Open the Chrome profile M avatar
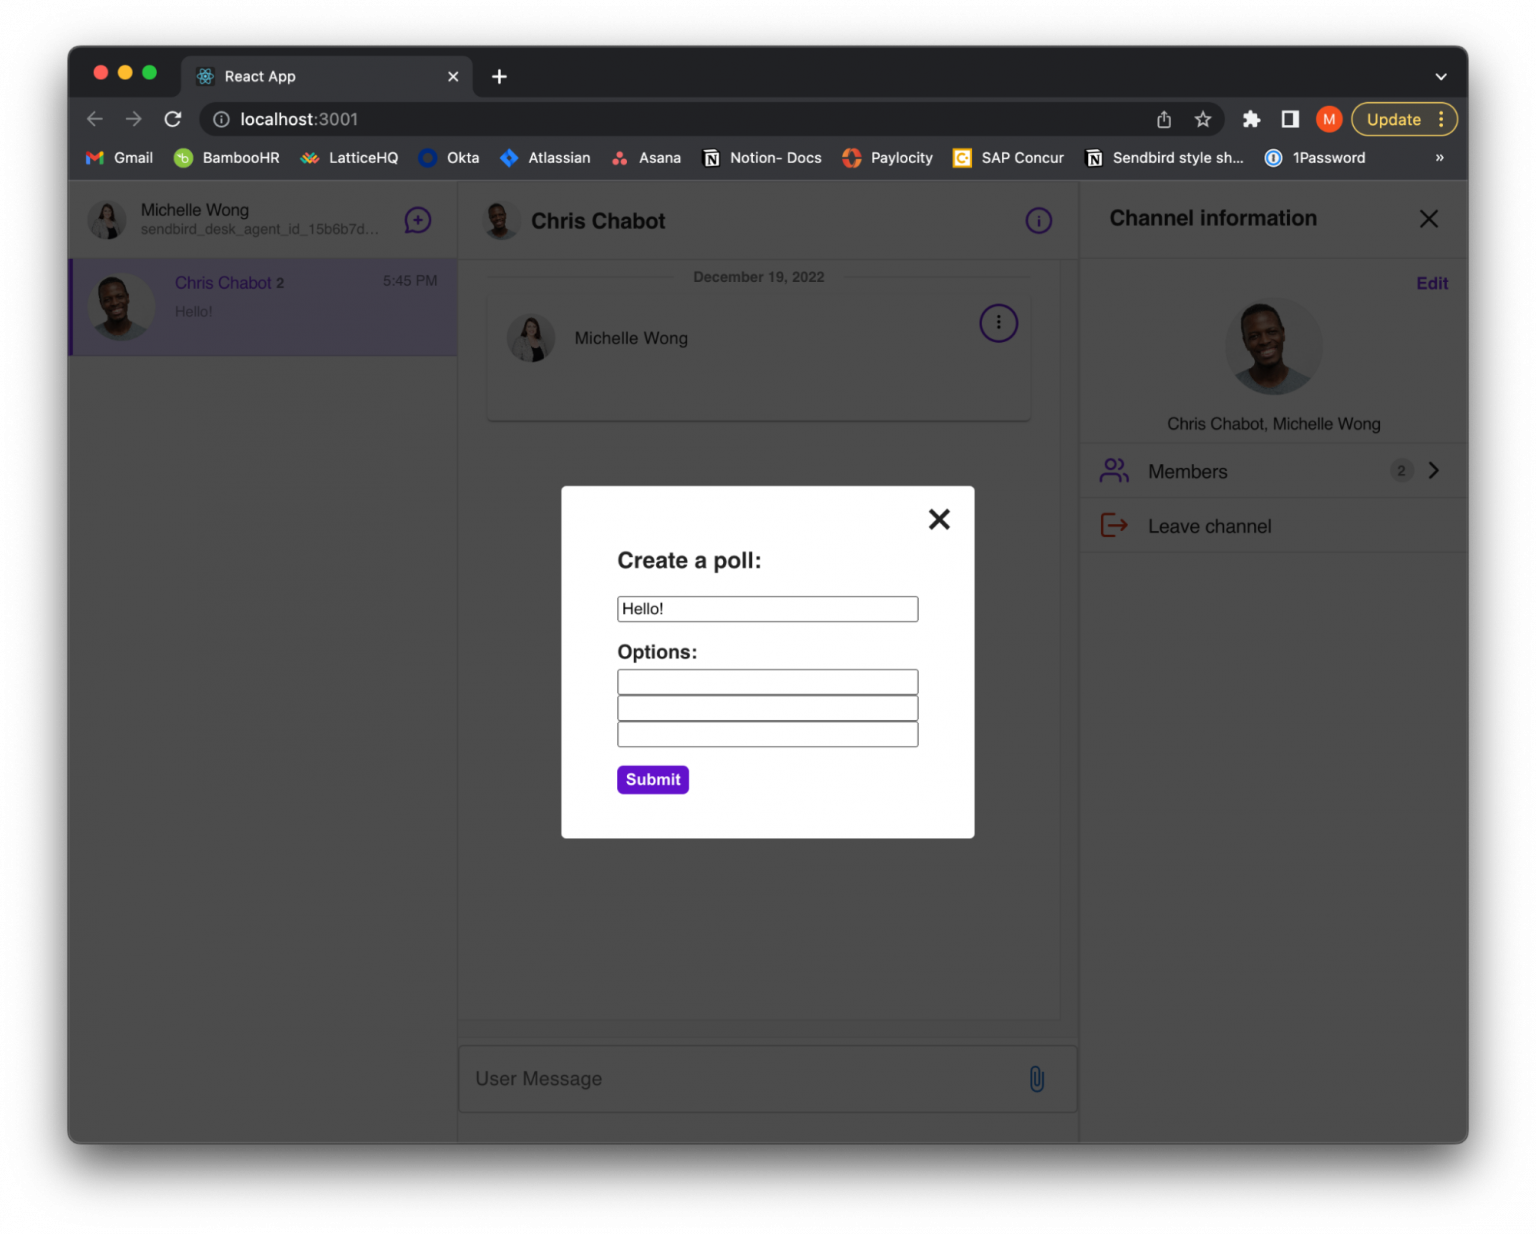Viewport: 1536px width, 1234px height. pos(1328,119)
